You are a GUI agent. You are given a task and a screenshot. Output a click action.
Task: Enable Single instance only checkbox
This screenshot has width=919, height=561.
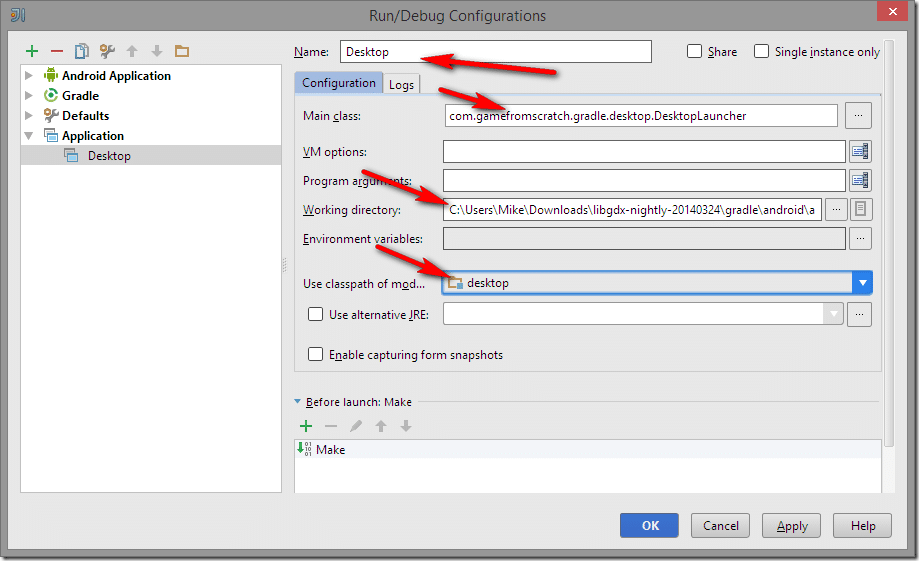click(x=761, y=51)
